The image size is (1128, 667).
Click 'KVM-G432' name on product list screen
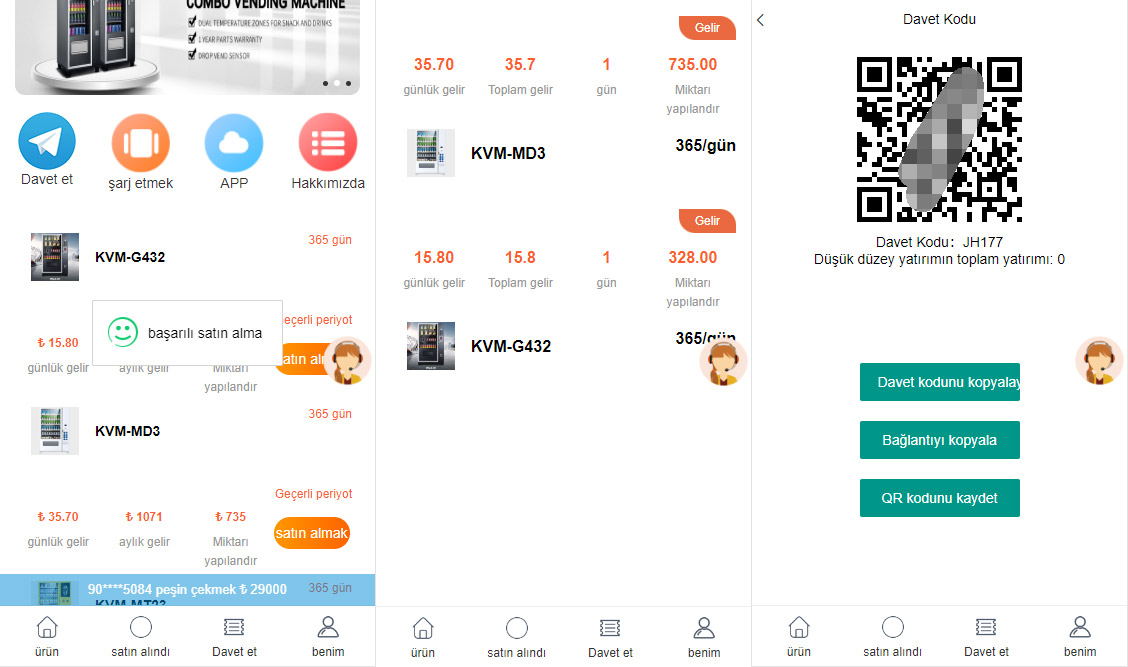tap(130, 258)
